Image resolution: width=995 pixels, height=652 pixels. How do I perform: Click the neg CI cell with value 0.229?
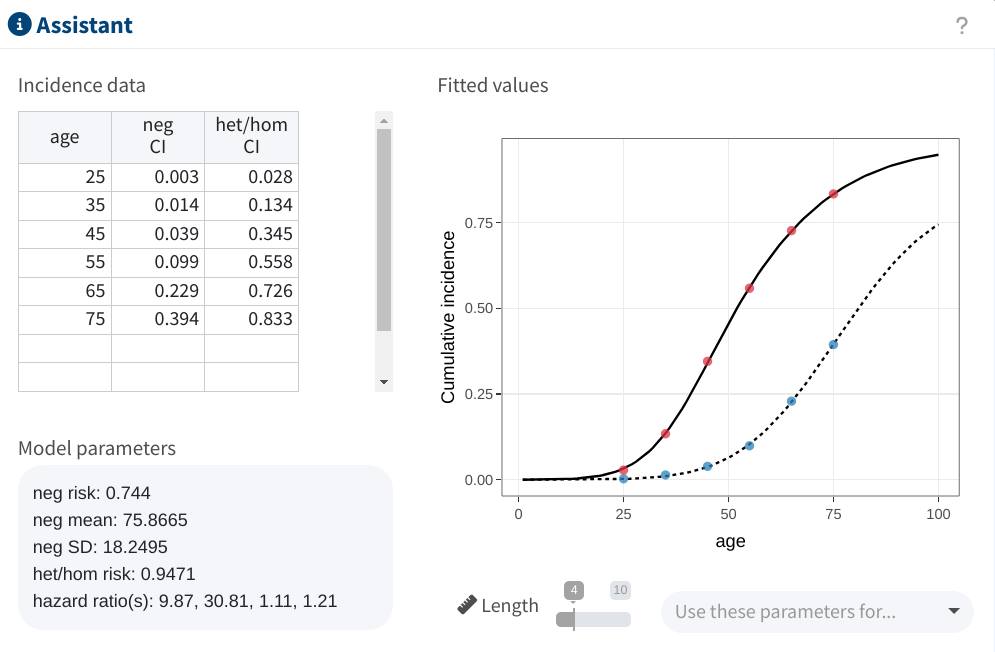pyautogui.click(x=158, y=291)
